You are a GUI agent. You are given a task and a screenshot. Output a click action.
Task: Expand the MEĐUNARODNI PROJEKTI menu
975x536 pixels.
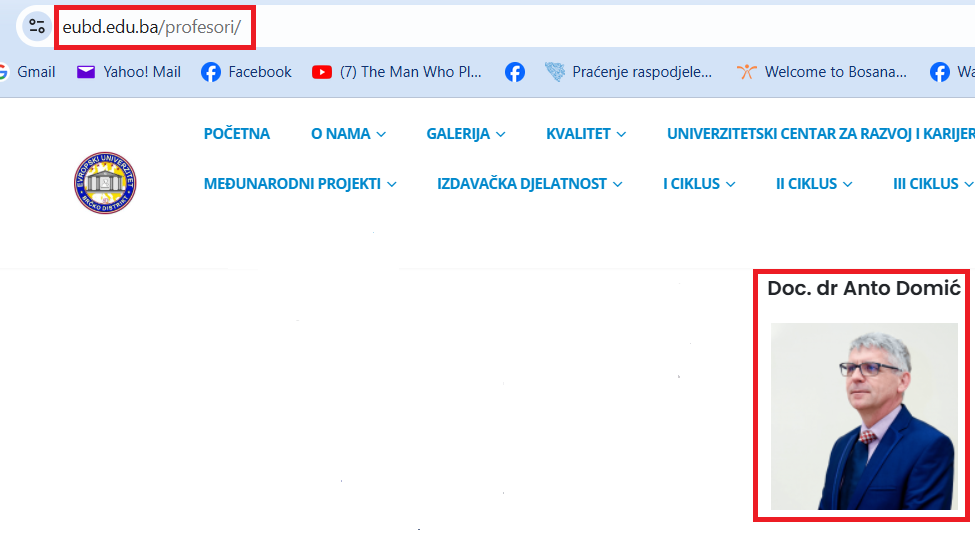[x=300, y=184]
